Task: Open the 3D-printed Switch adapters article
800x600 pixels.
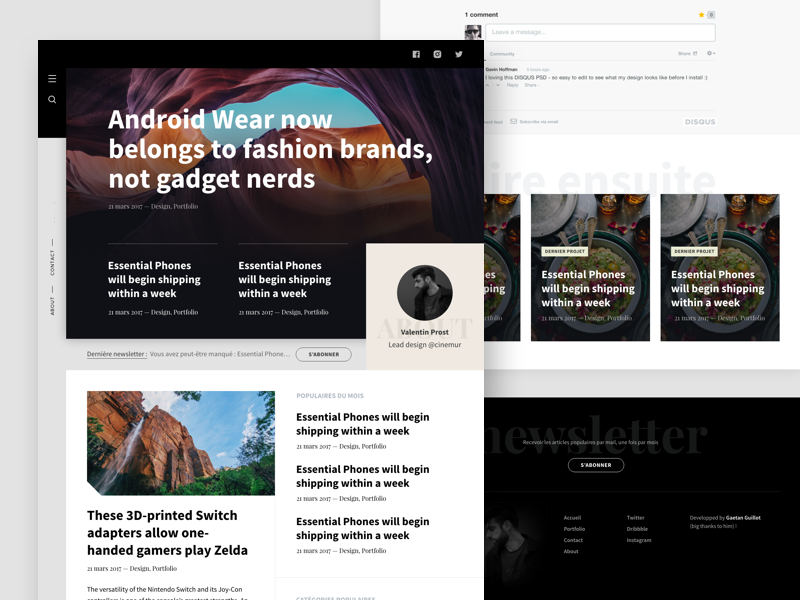Action: coord(167,533)
